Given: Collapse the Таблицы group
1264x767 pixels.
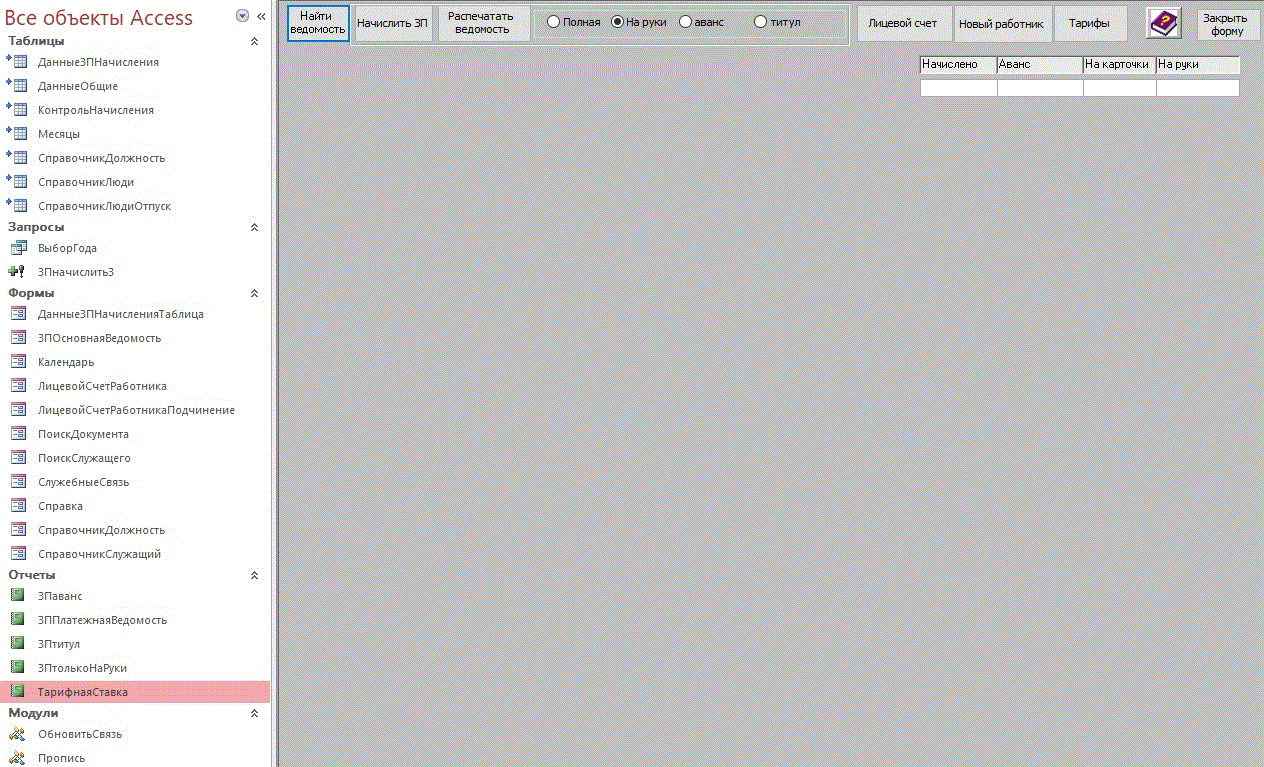Looking at the screenshot, I should (x=254, y=41).
